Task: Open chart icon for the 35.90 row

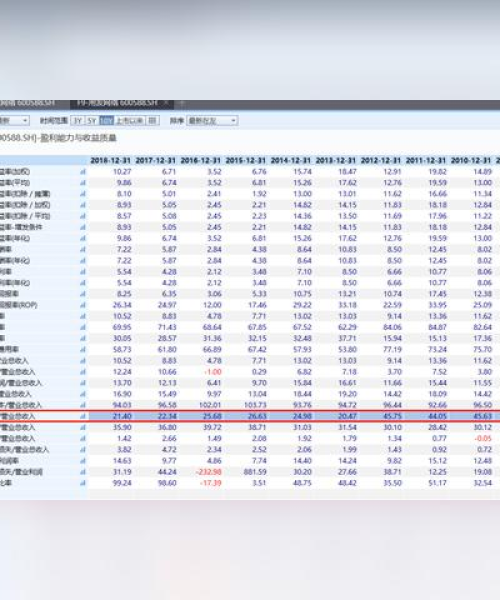Action: [83, 427]
